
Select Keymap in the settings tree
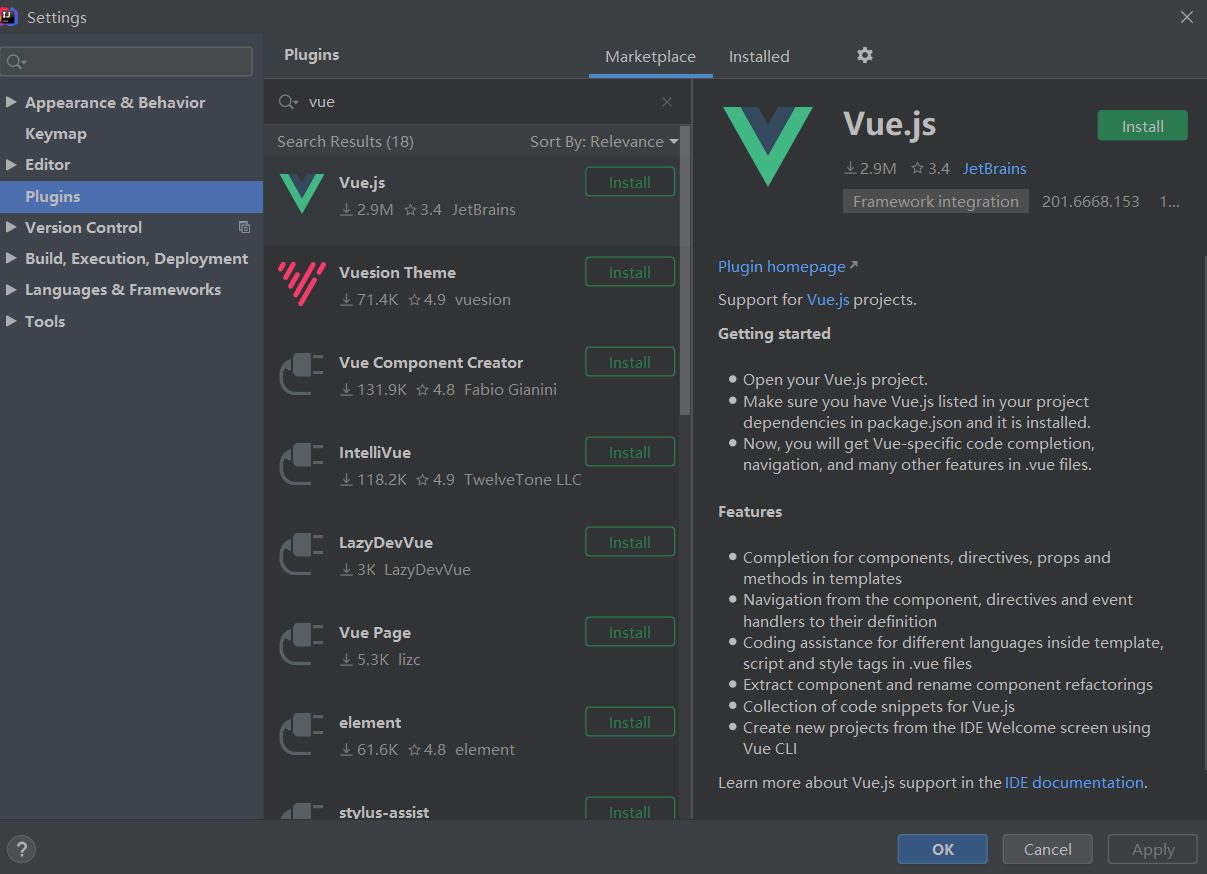[x=56, y=133]
